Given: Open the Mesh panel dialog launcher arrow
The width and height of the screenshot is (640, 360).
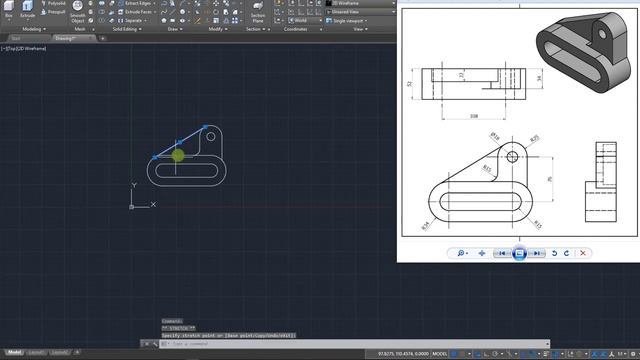Looking at the screenshot, I should pos(93,29).
